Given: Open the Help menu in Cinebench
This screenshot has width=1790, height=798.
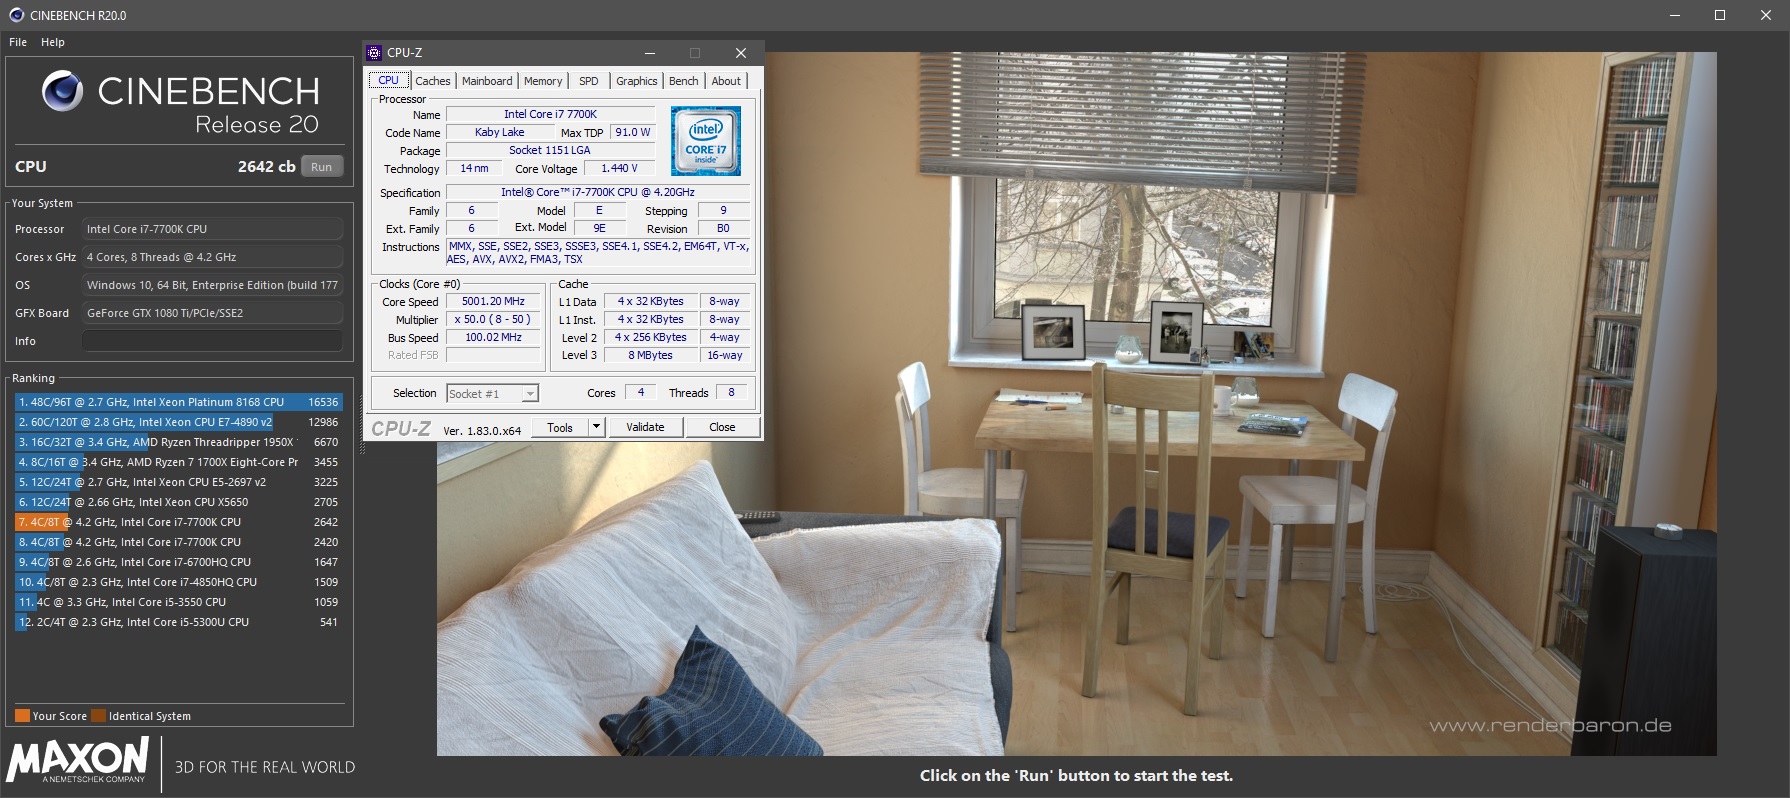Looking at the screenshot, I should (53, 42).
